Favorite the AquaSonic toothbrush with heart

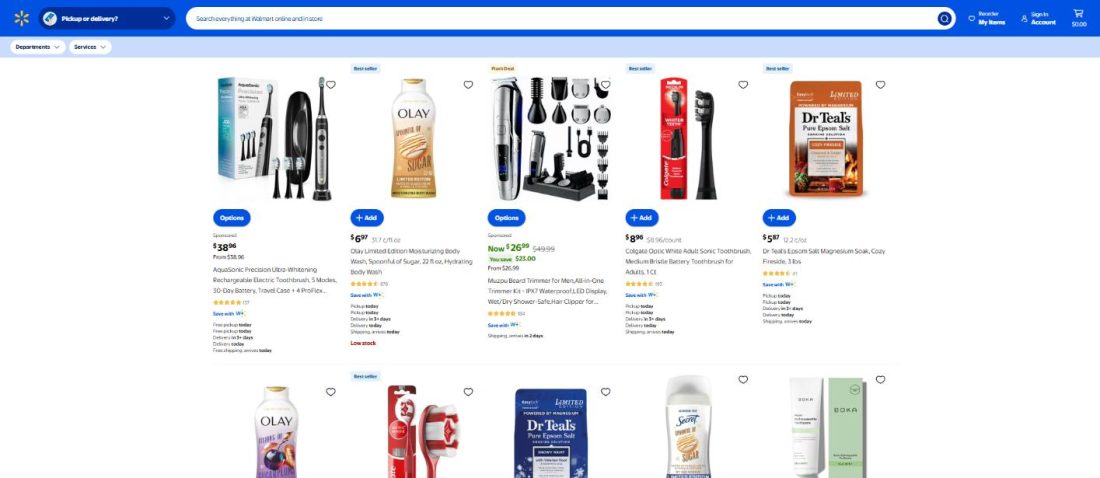click(330, 85)
